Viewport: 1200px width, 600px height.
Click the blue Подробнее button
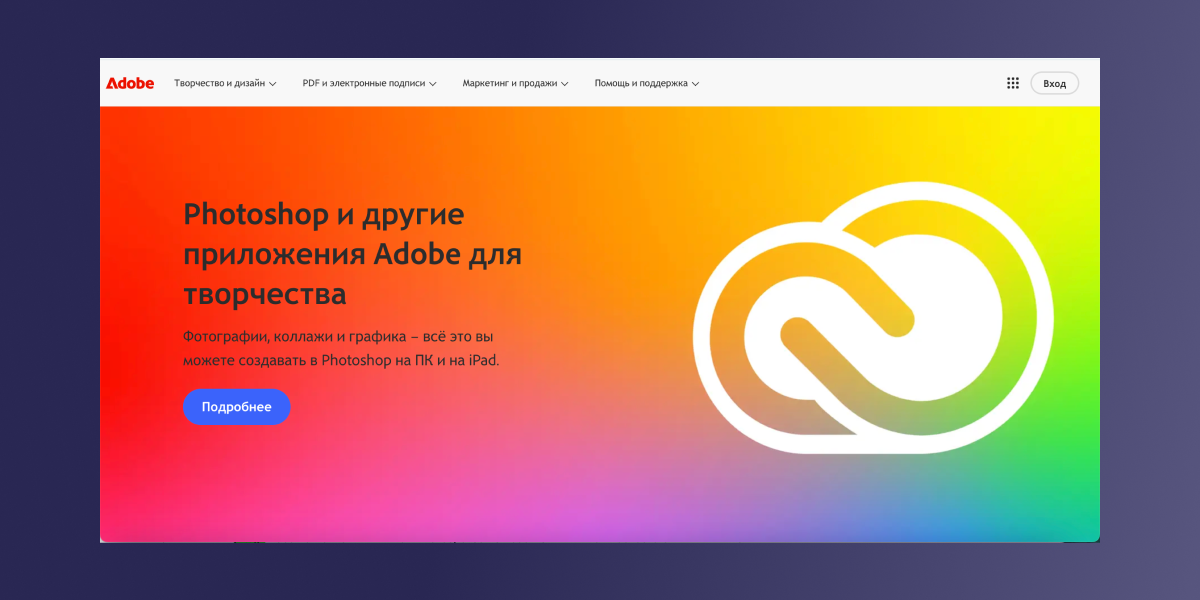pyautogui.click(x=237, y=407)
